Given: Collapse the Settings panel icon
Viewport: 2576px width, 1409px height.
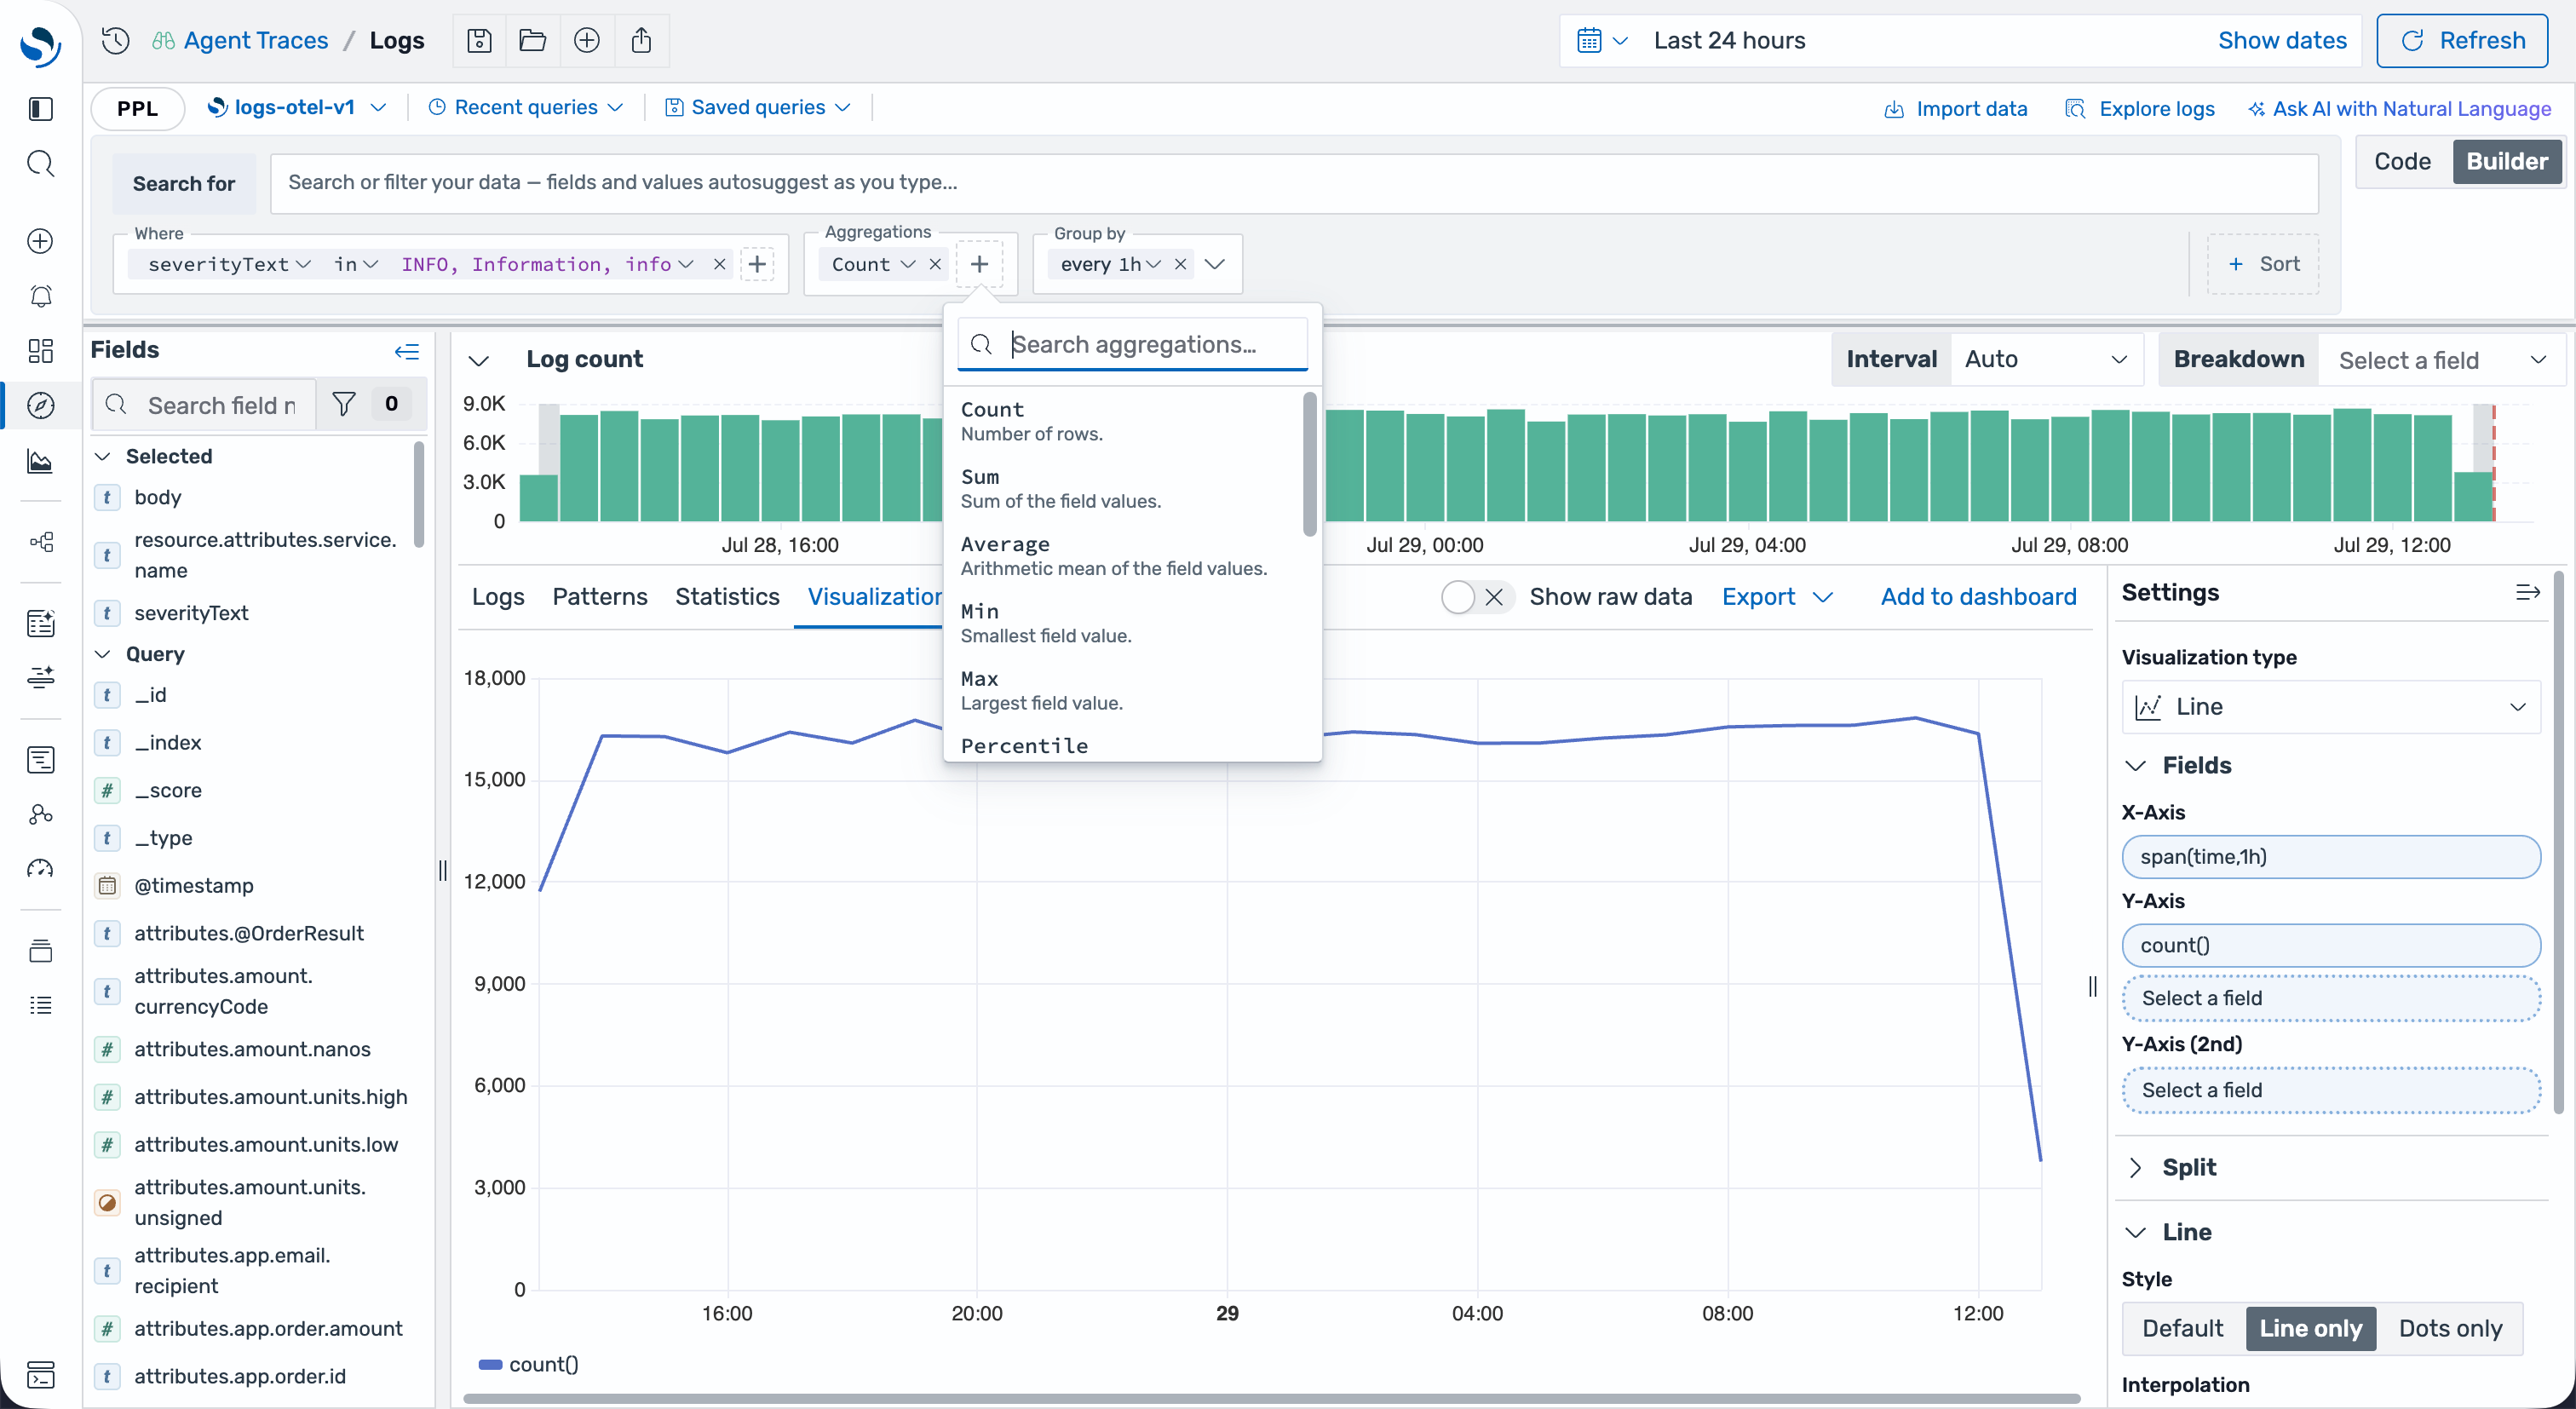Looking at the screenshot, I should click(2528, 593).
